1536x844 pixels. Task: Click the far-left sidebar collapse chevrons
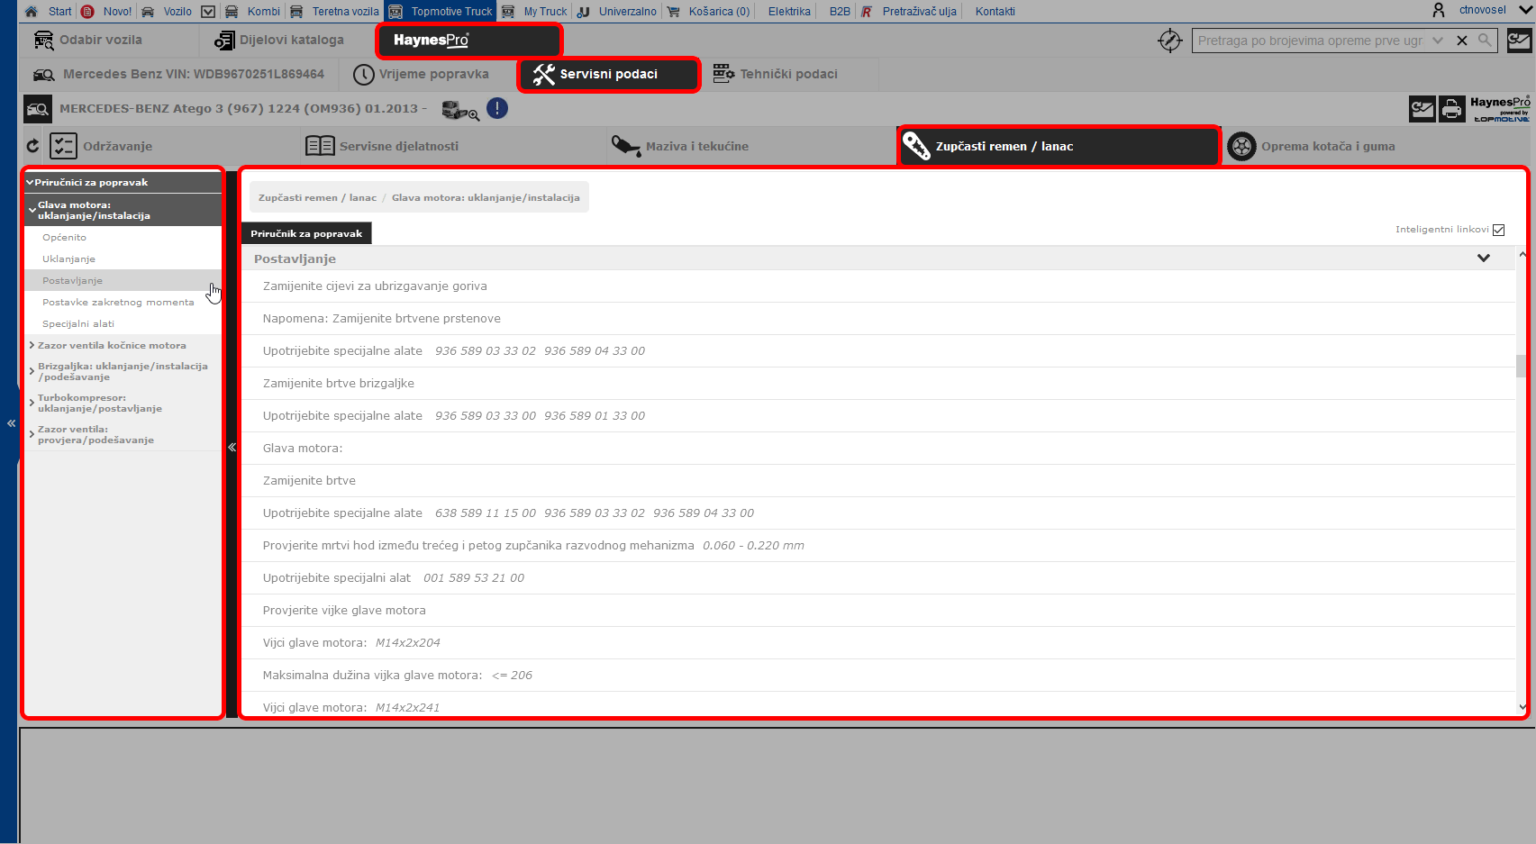coord(11,423)
